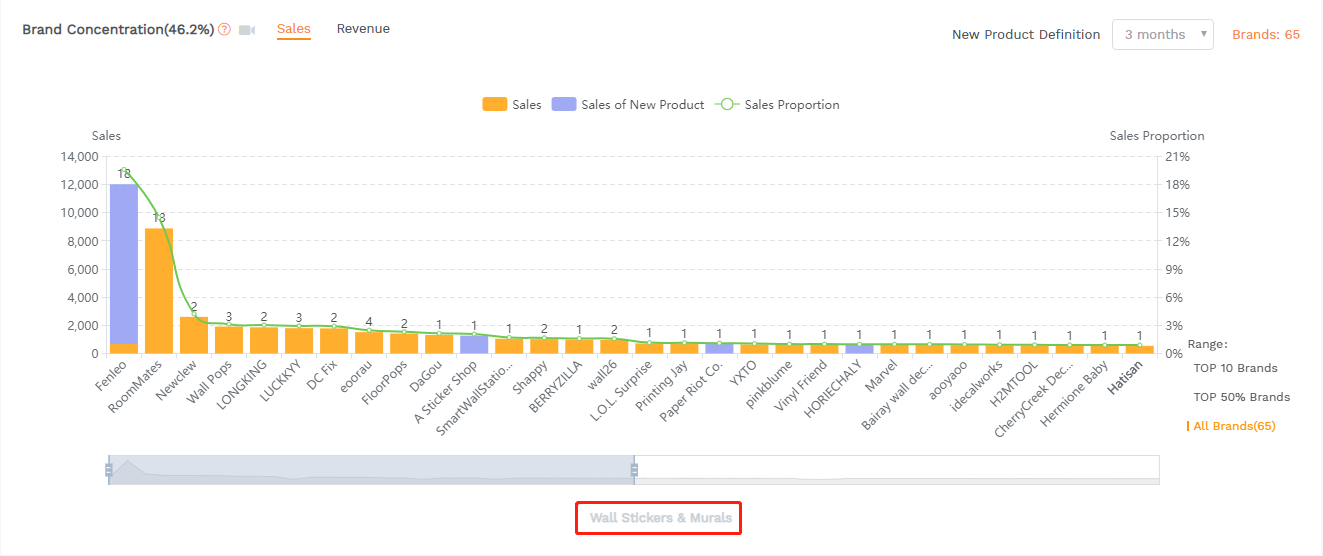Click the left handle of zoom slider

click(108, 470)
